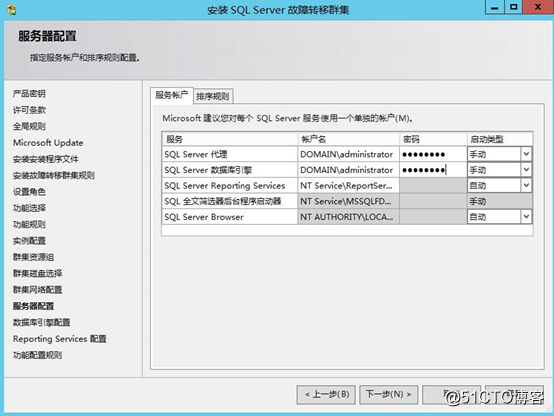Image resolution: width=554 pixels, height=416 pixels.
Task: Select 安装安装程序文件 step in sidebar
Action: (46, 159)
